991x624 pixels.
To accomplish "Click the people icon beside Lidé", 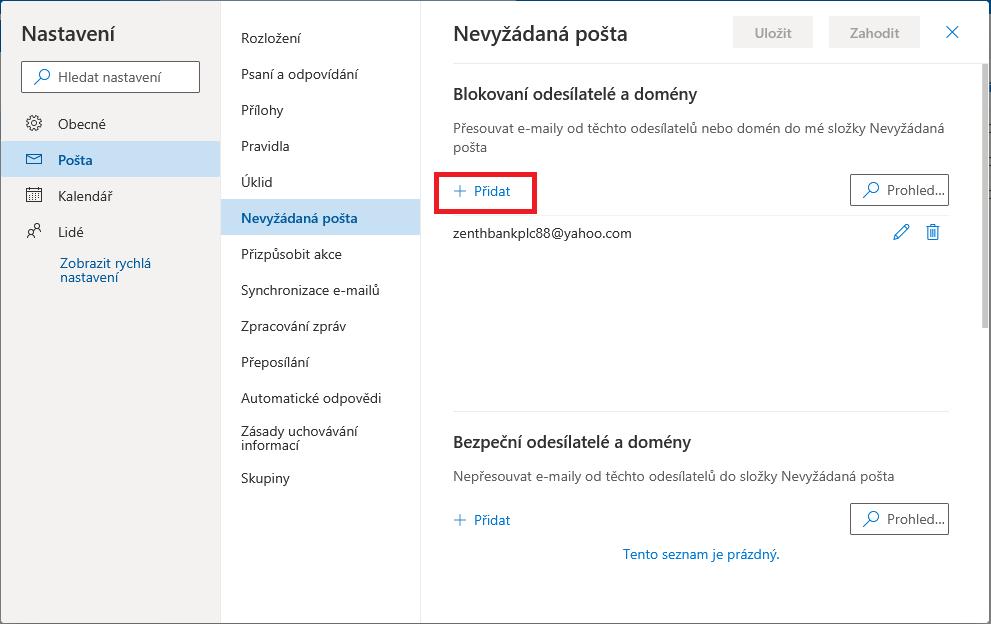I will 34,231.
